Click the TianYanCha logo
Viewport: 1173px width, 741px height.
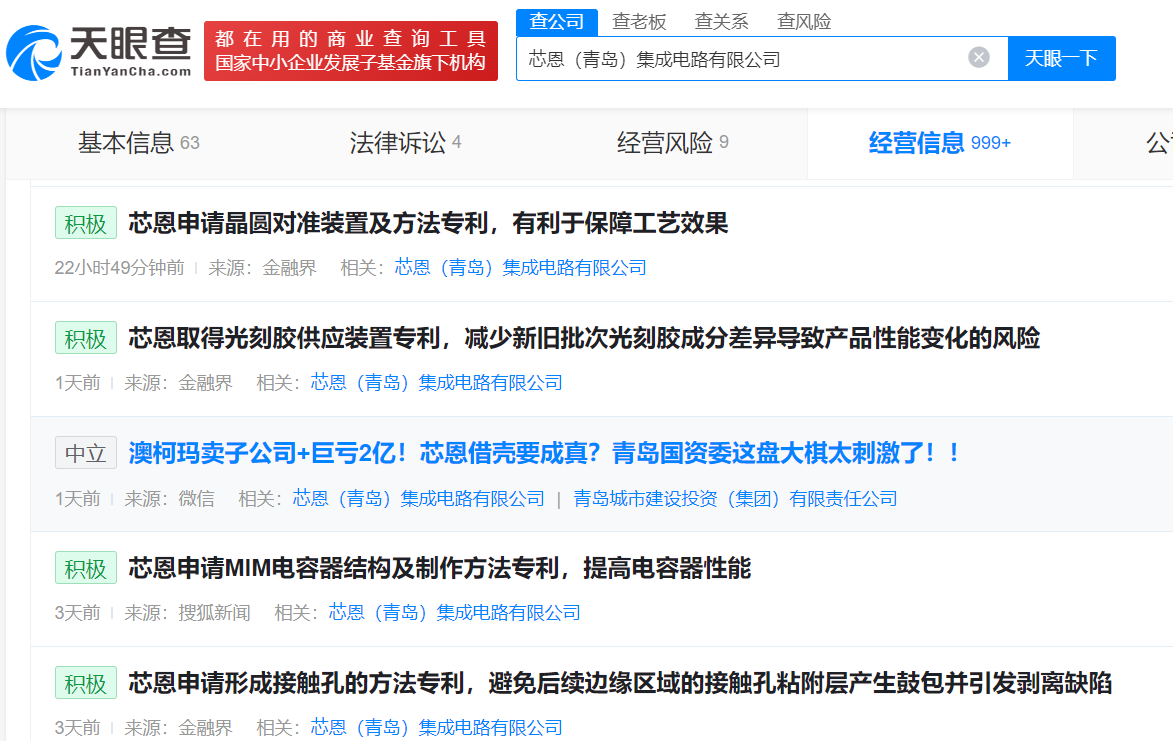(99, 52)
